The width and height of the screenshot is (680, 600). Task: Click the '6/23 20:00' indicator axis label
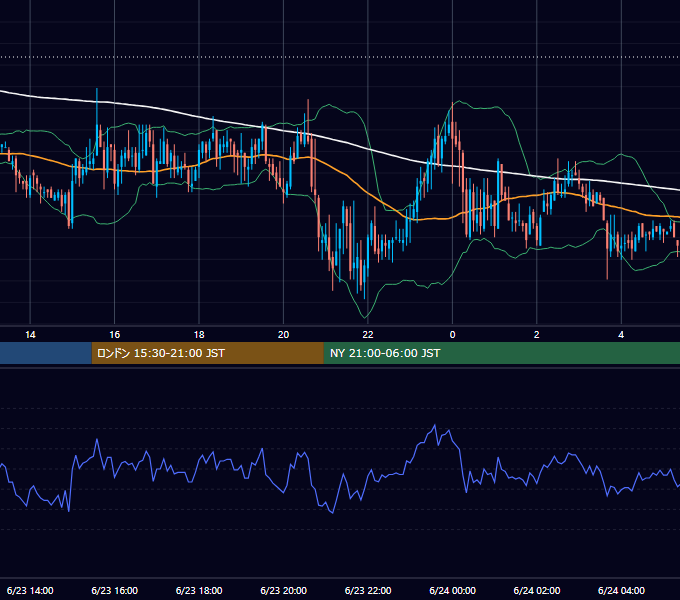[283, 590]
